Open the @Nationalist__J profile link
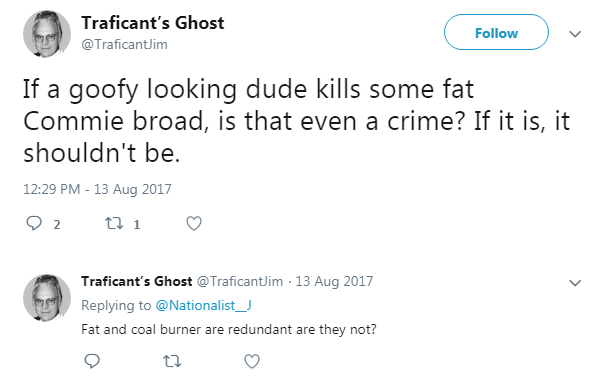 tap(203, 305)
